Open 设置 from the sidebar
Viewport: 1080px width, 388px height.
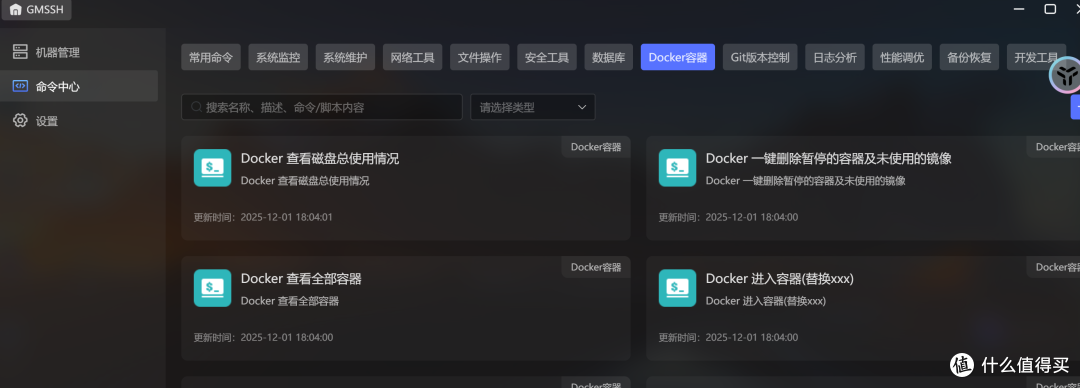(79, 121)
